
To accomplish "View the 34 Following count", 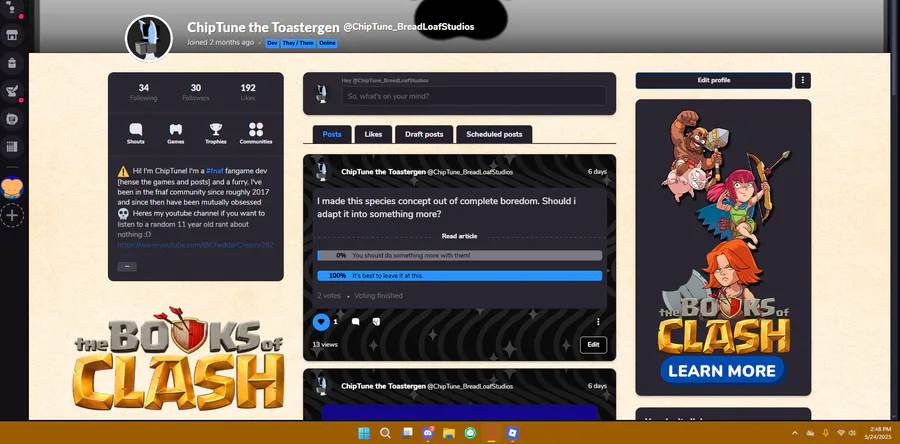I will point(143,92).
